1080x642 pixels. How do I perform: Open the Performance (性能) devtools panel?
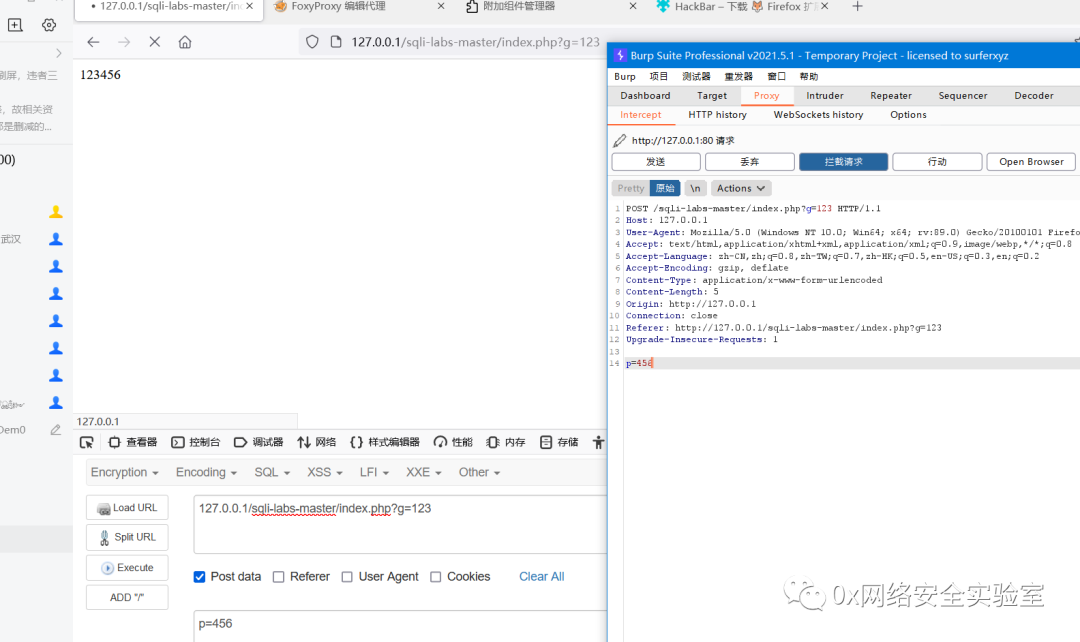453,442
